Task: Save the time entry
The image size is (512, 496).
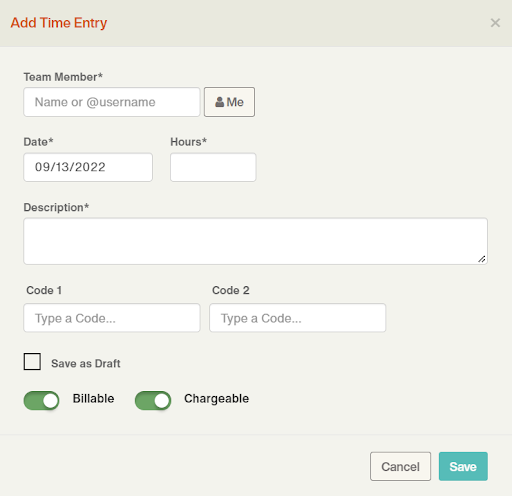Action: pos(463,466)
